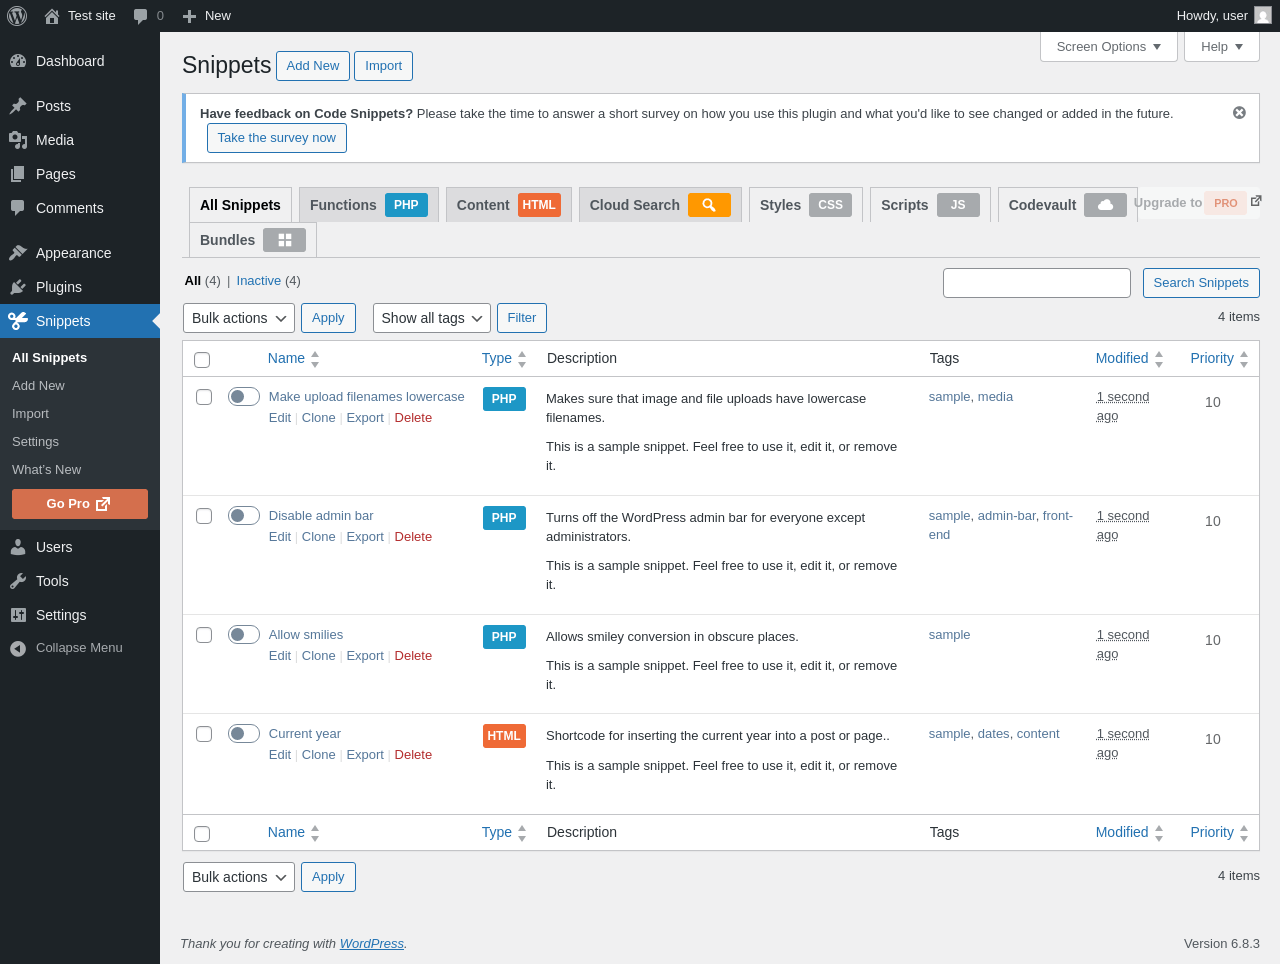1280x964 pixels.
Task: Click Take the survey now
Action: coord(277,138)
